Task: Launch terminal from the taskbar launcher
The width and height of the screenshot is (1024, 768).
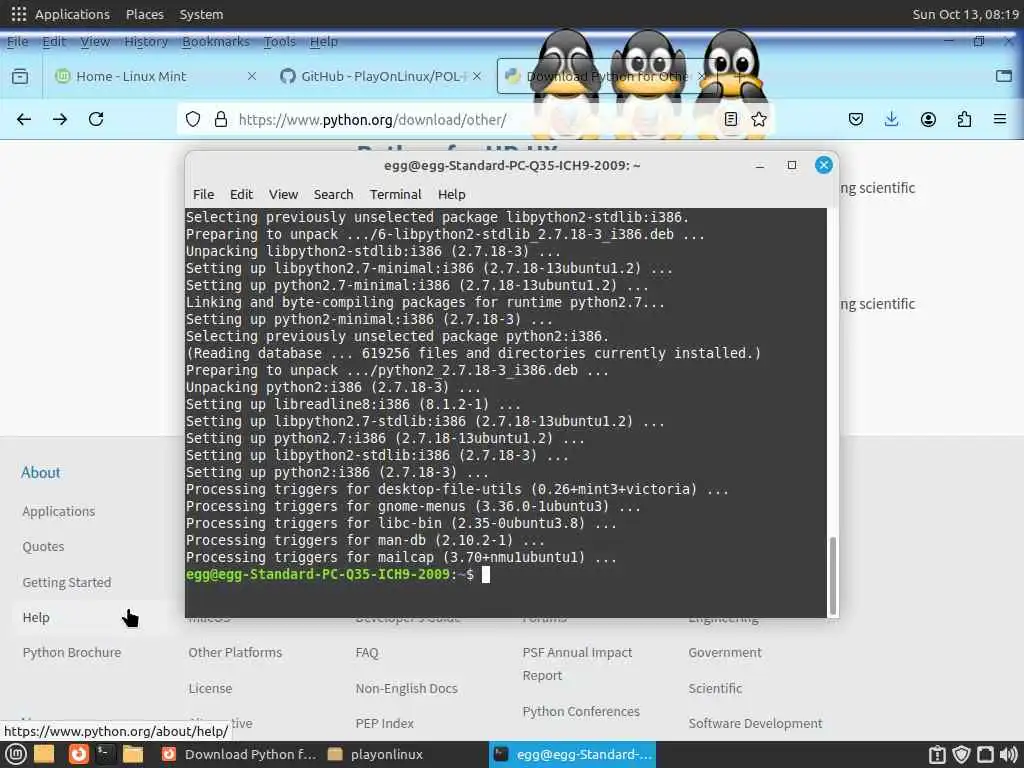Action: 104,754
